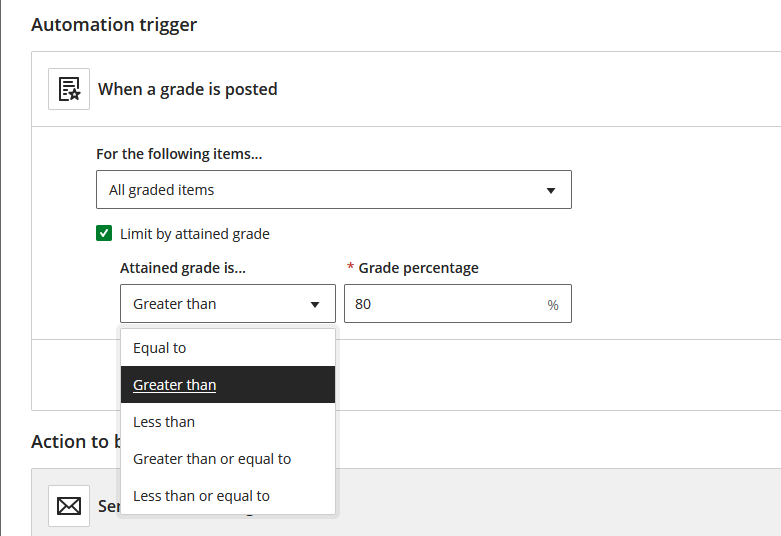This screenshot has height=536, width=781.
Task: Click the grade posted trigger icon
Action: coord(69,89)
